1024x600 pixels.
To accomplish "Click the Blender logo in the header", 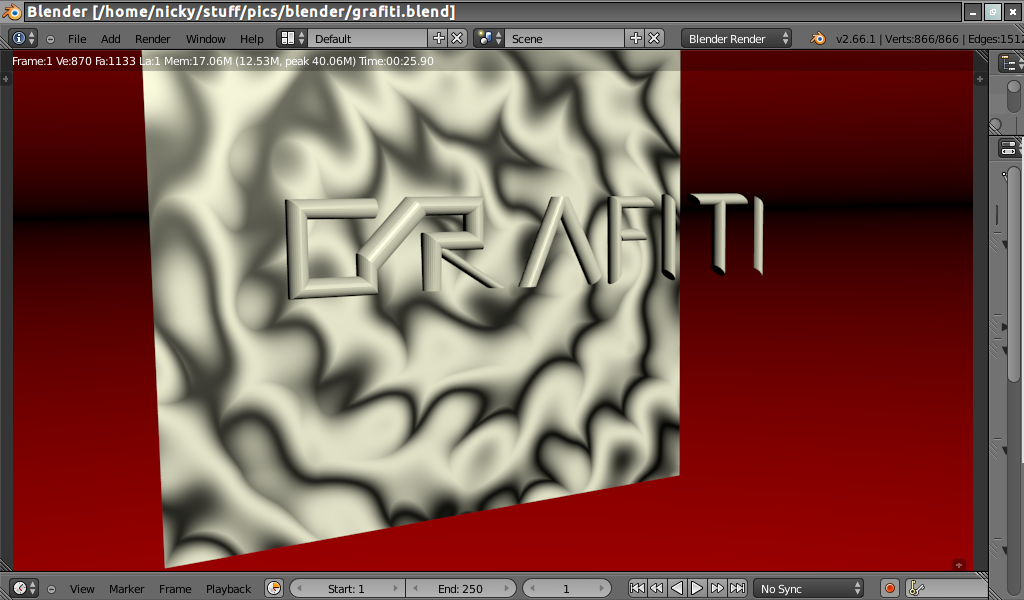I will (818, 38).
